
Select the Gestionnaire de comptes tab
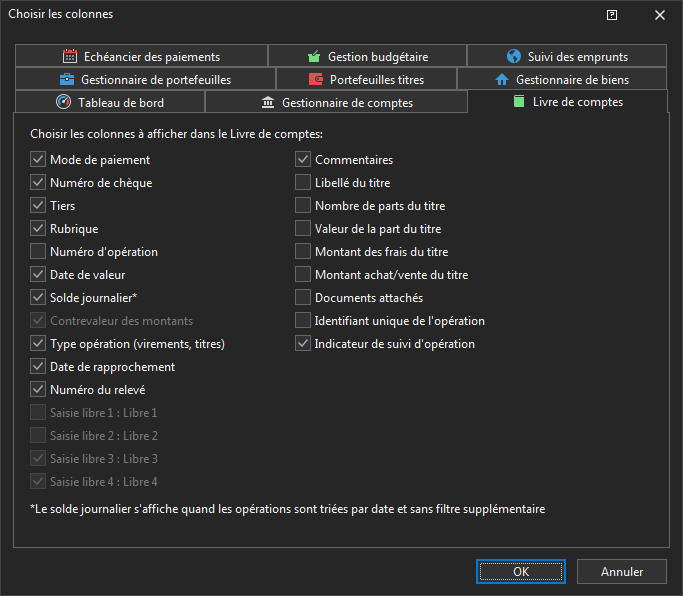point(336,102)
